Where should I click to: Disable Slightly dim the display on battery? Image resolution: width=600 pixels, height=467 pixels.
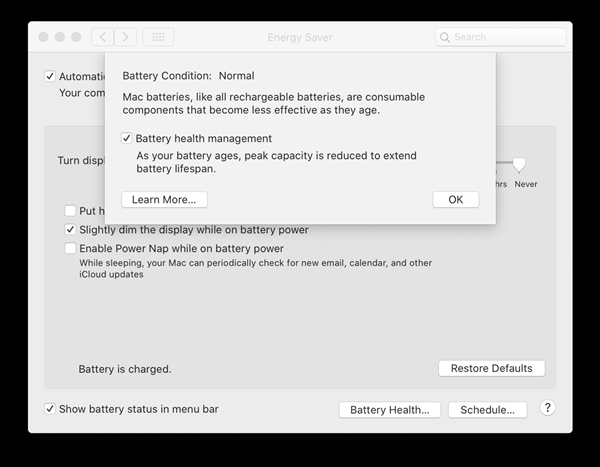[70, 229]
